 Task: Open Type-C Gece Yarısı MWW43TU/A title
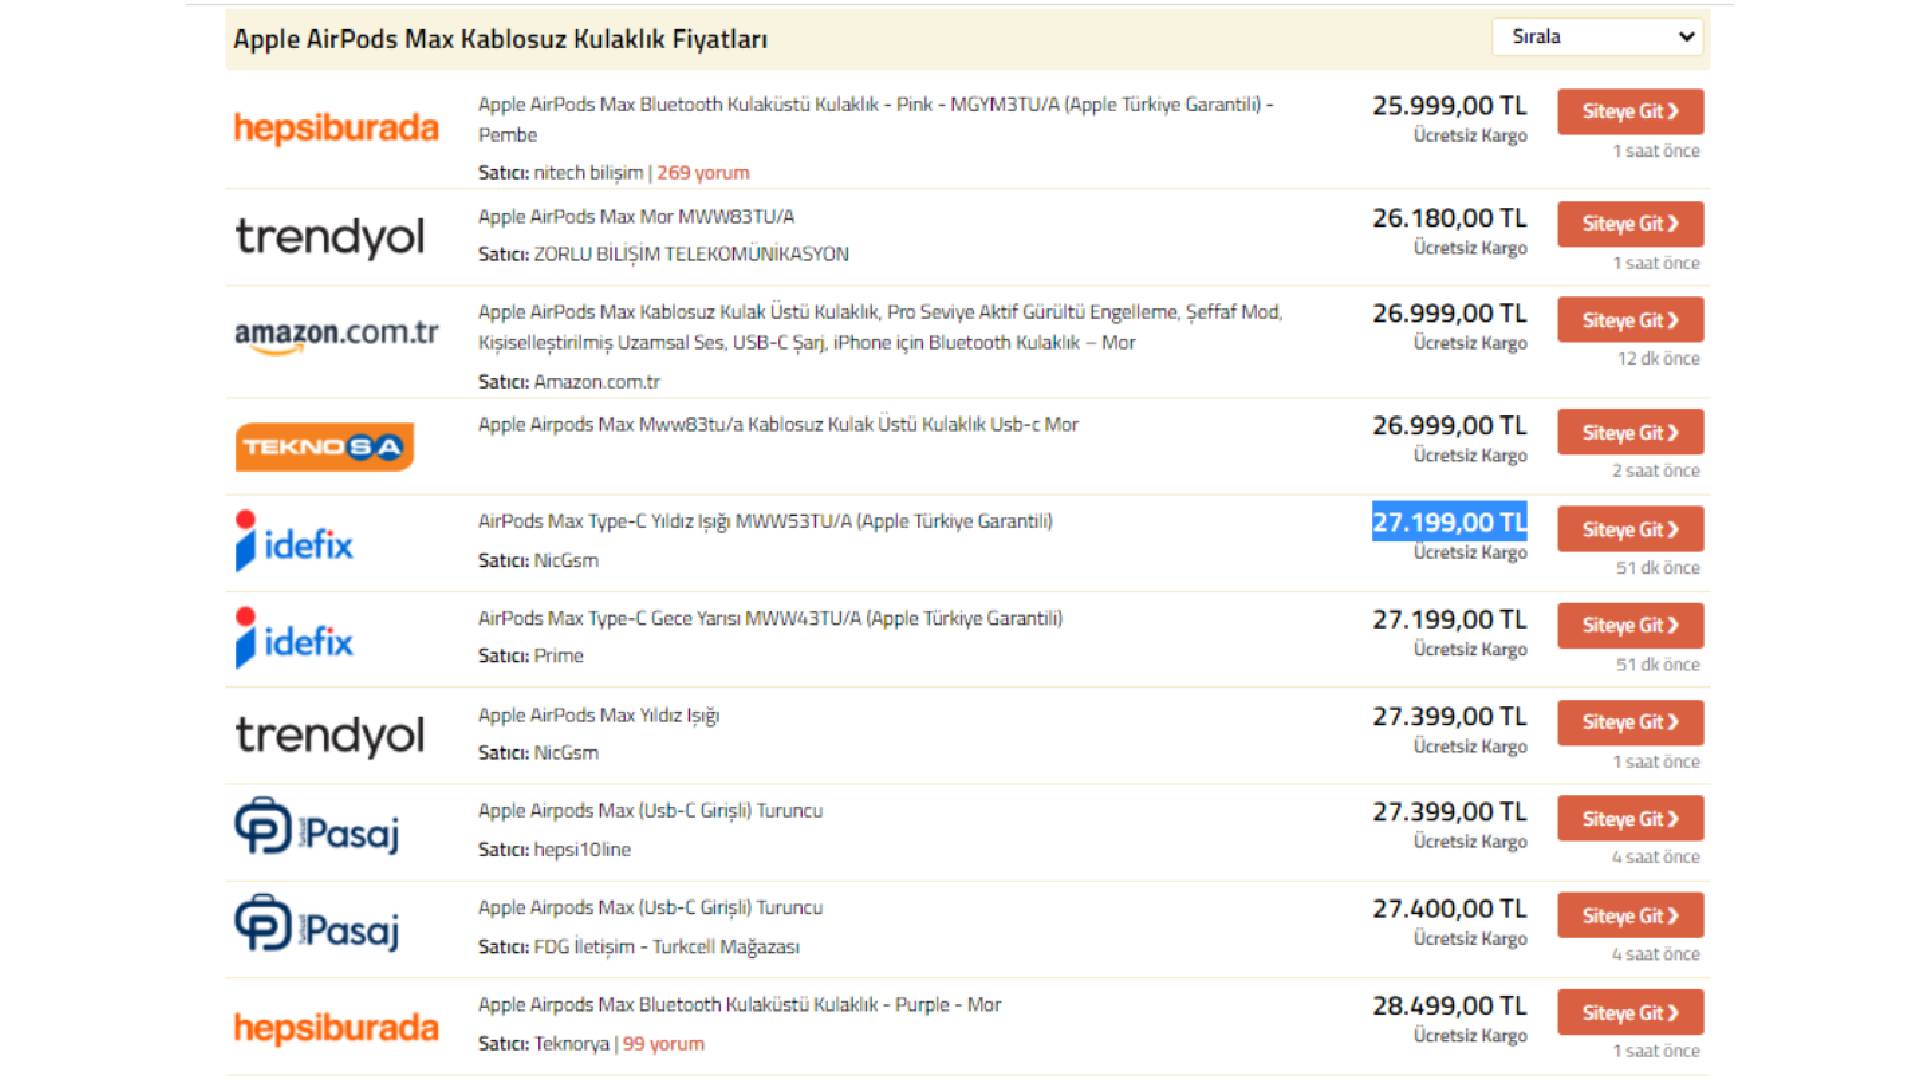point(770,618)
